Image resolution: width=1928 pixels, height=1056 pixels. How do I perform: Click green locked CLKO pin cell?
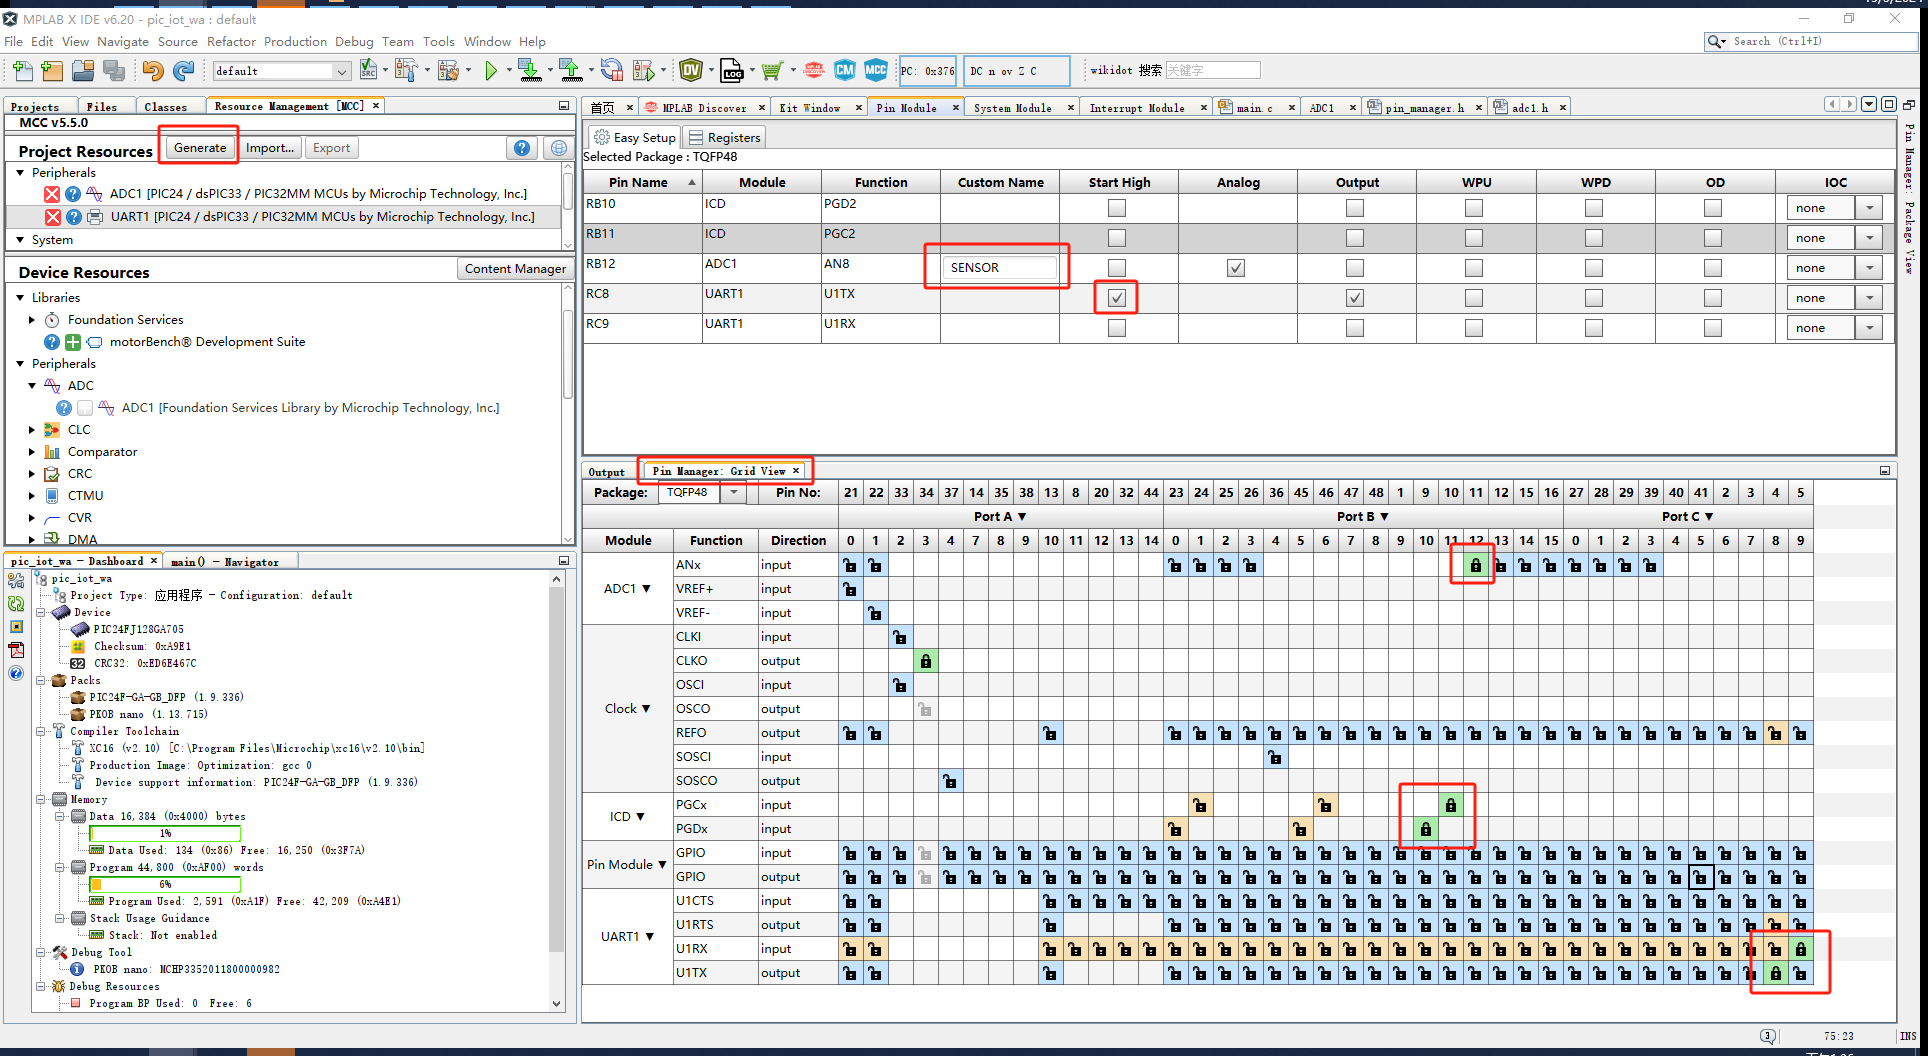coord(925,661)
